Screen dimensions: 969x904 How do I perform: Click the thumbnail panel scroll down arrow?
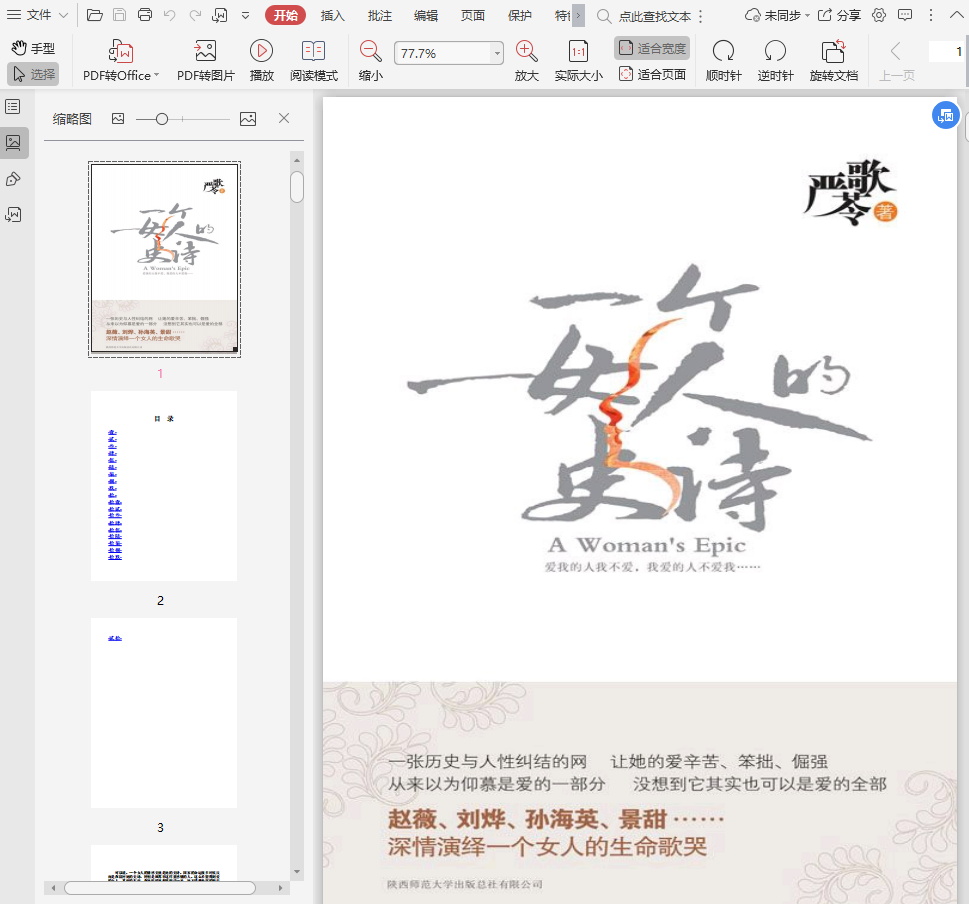click(x=297, y=872)
